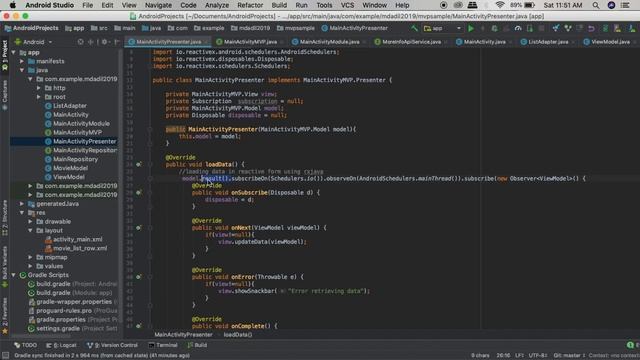Click AndroidProjects breadcrumb in navigation bar
The width and height of the screenshot is (640, 360).
[x=32, y=28]
